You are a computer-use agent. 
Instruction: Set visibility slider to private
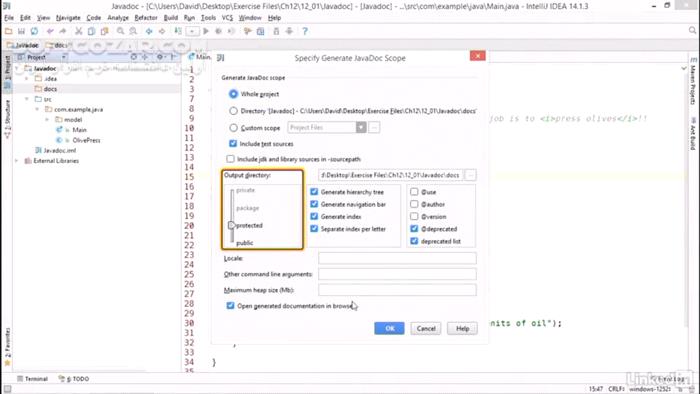[x=245, y=190]
